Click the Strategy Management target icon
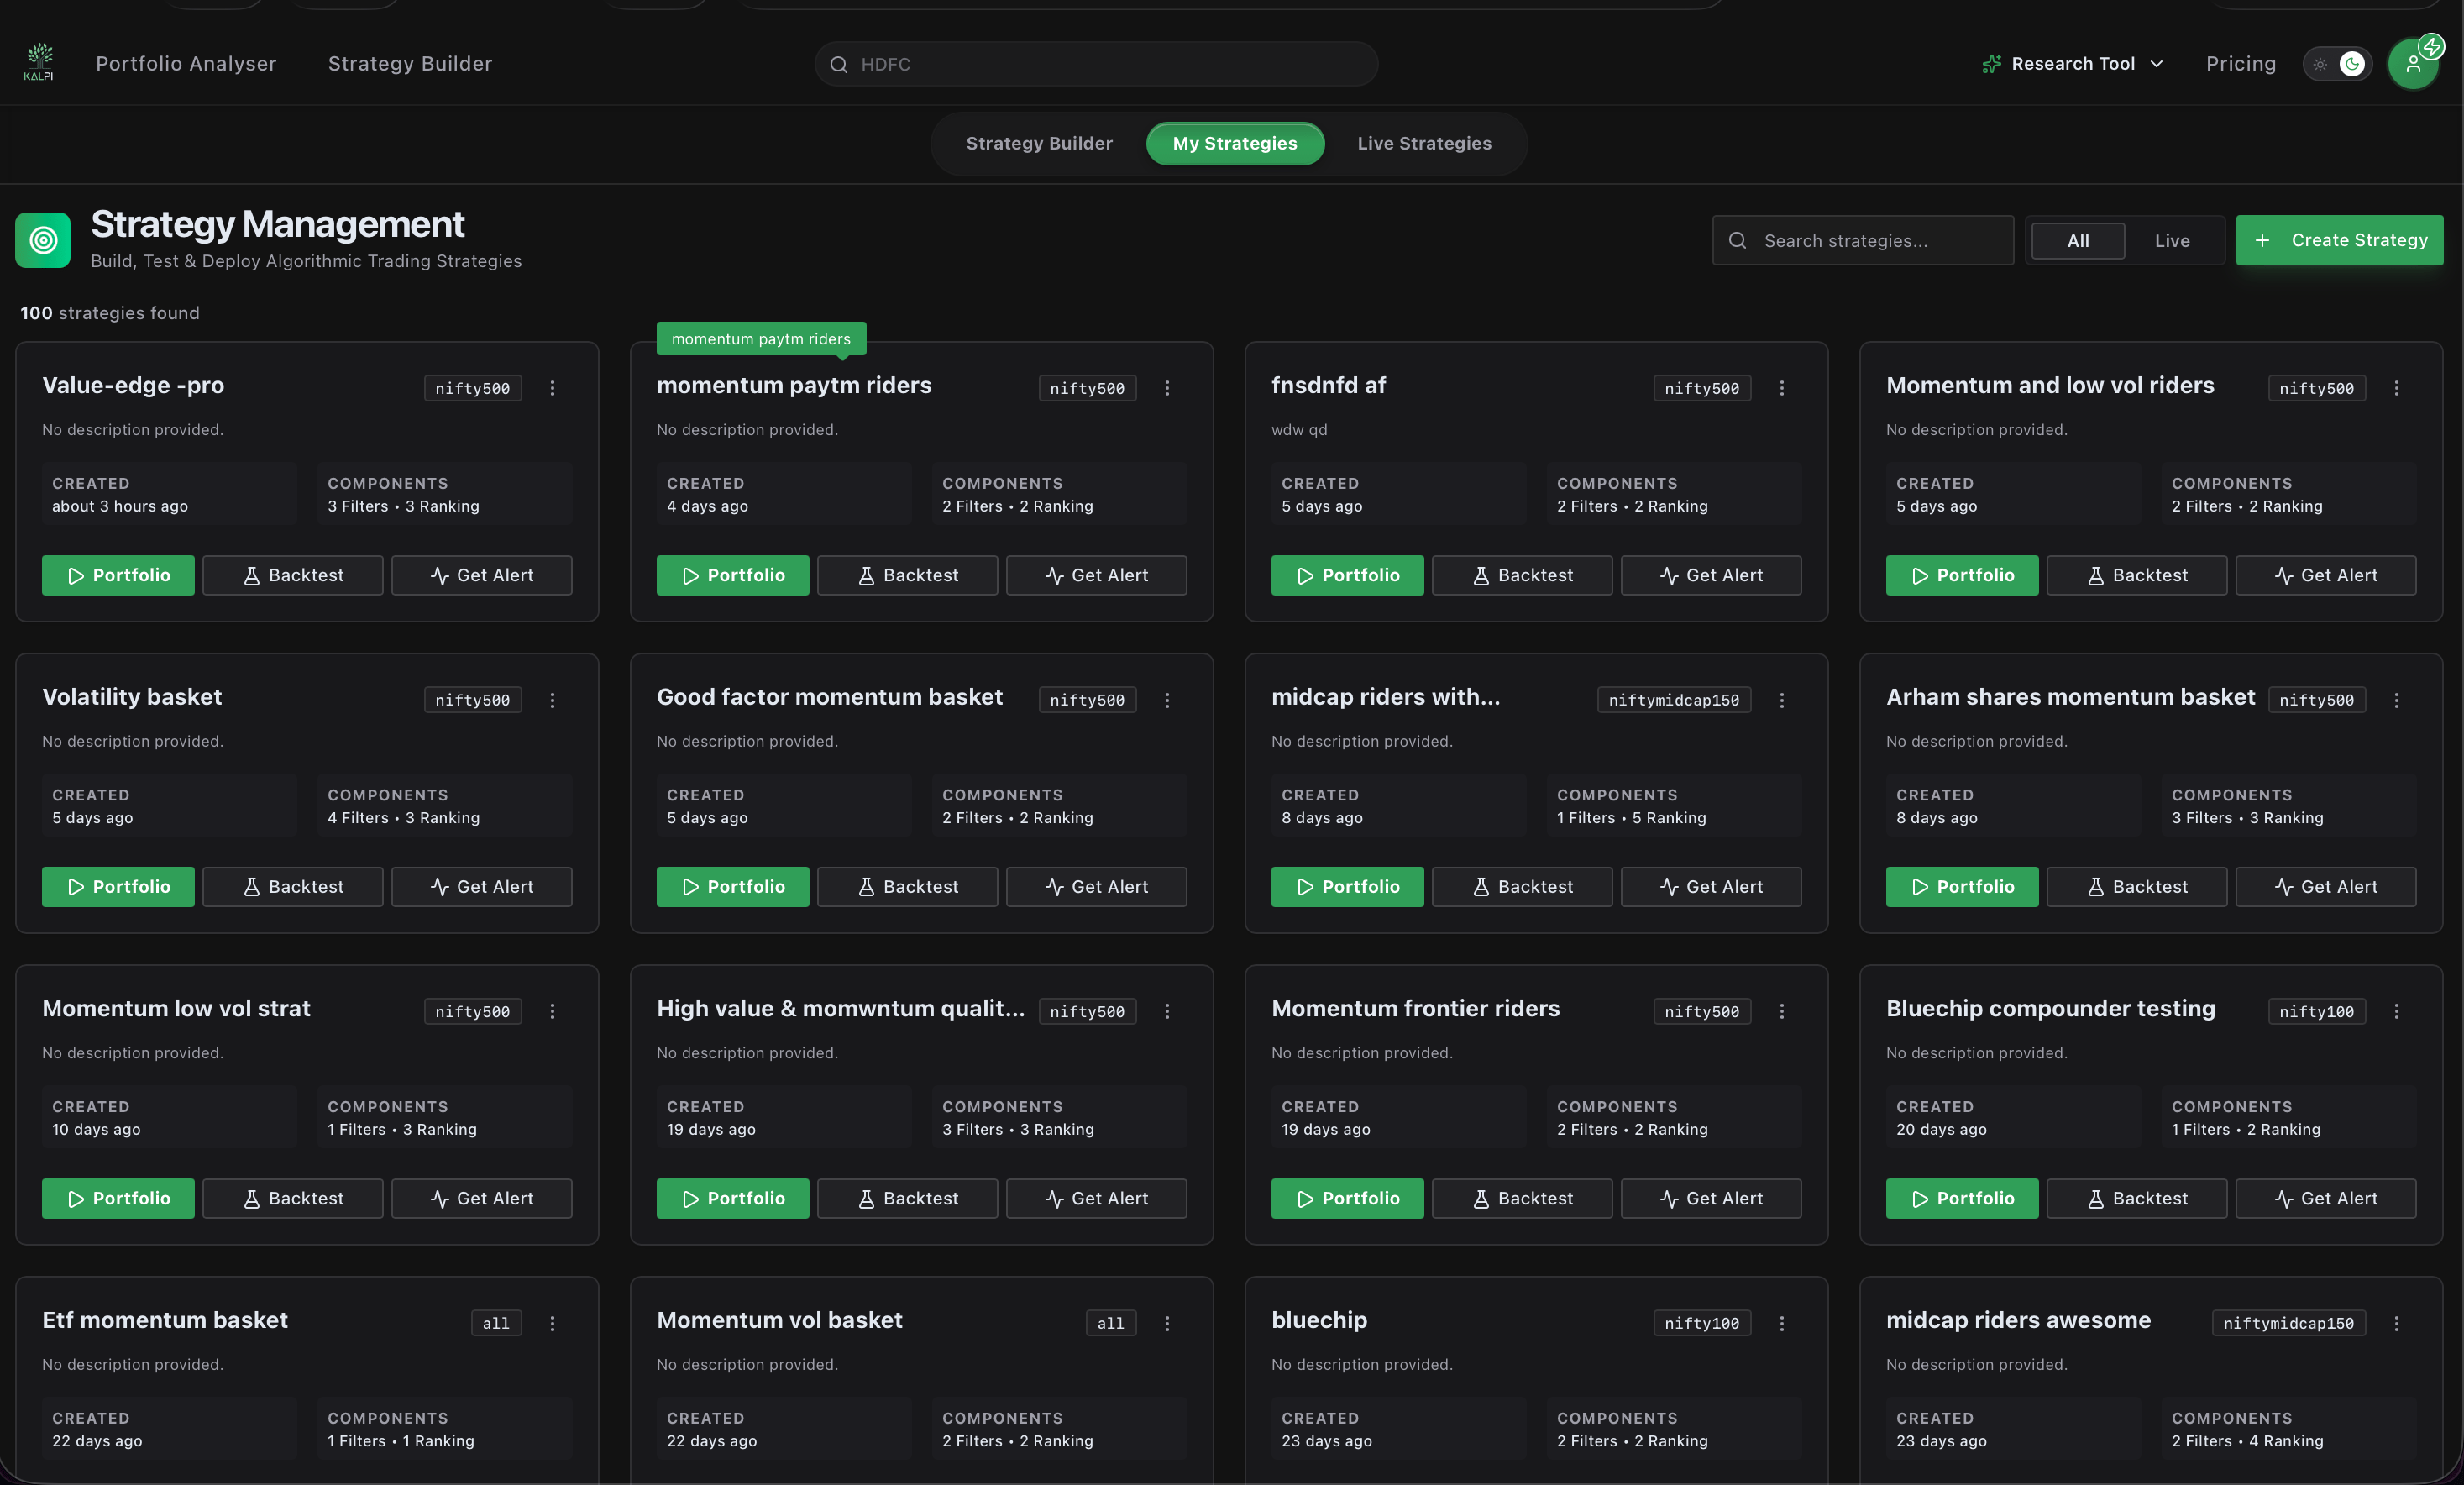Image resolution: width=2464 pixels, height=1485 pixels. [x=43, y=240]
